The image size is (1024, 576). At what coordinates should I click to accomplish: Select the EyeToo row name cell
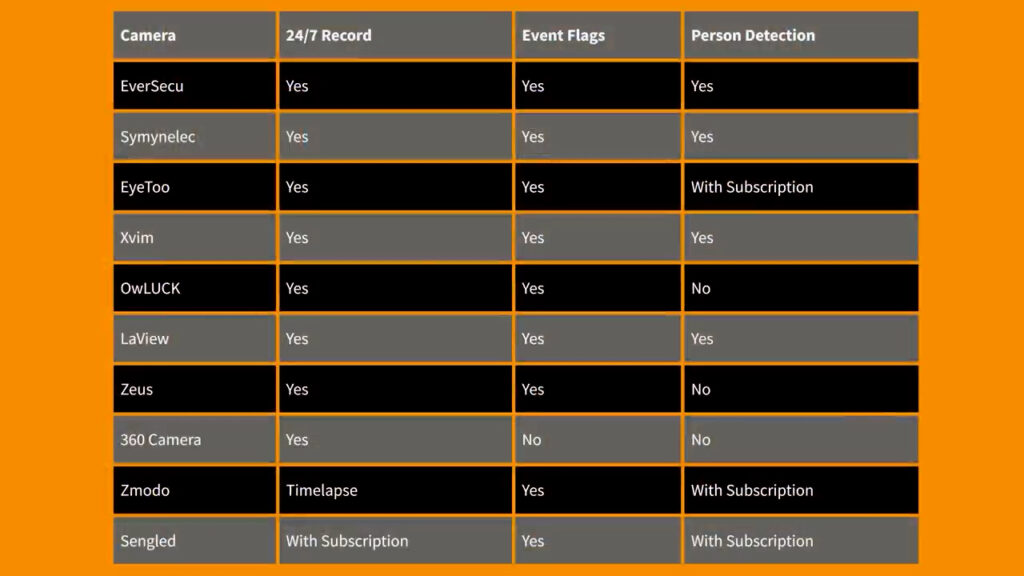click(145, 187)
